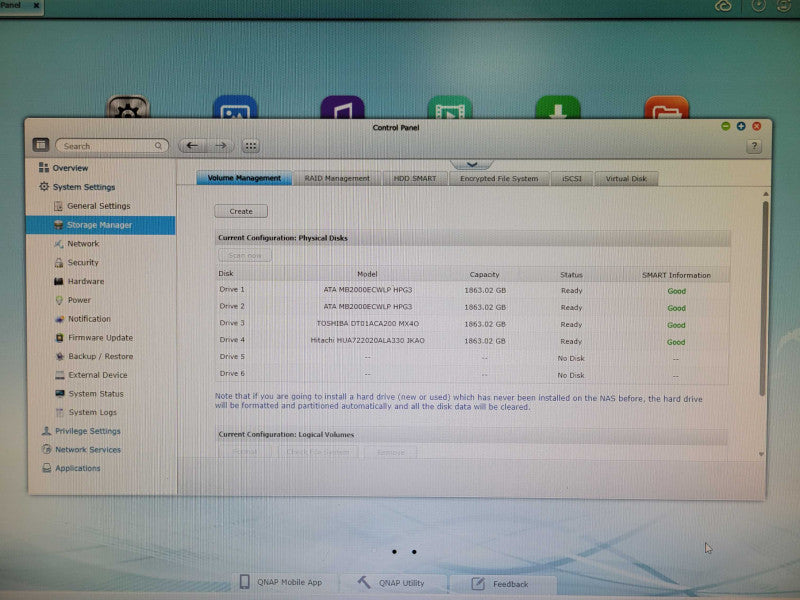
Task: Click the System Status monitor icon
Action: point(60,393)
